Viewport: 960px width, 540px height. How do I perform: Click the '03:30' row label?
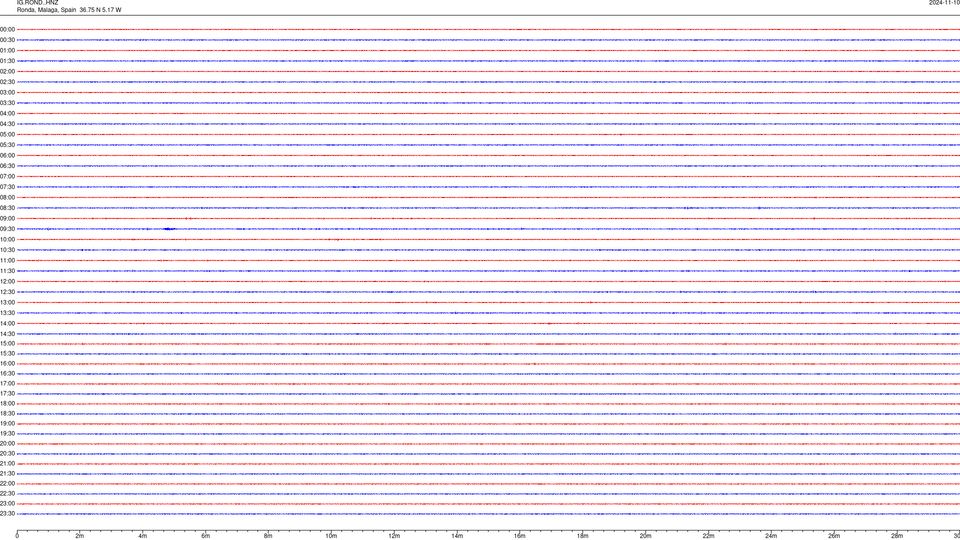coord(7,103)
